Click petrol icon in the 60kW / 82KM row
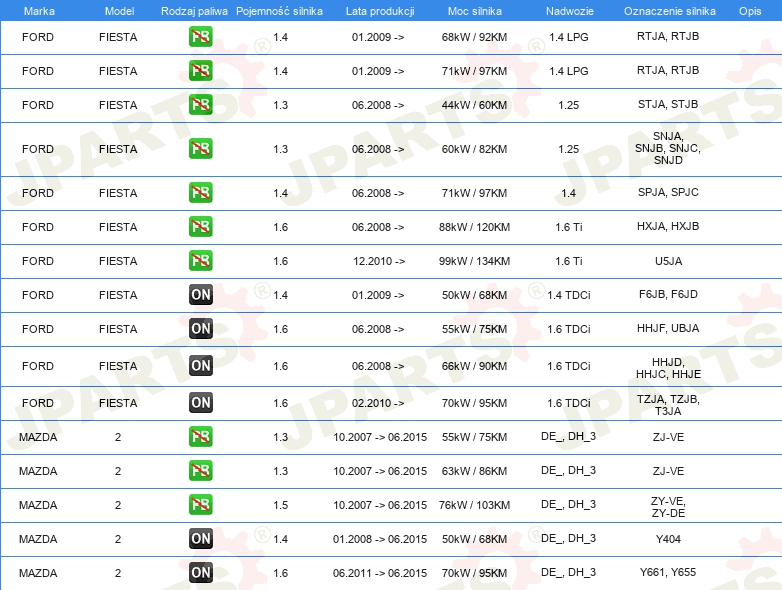The height and width of the screenshot is (590, 782). coord(200,149)
